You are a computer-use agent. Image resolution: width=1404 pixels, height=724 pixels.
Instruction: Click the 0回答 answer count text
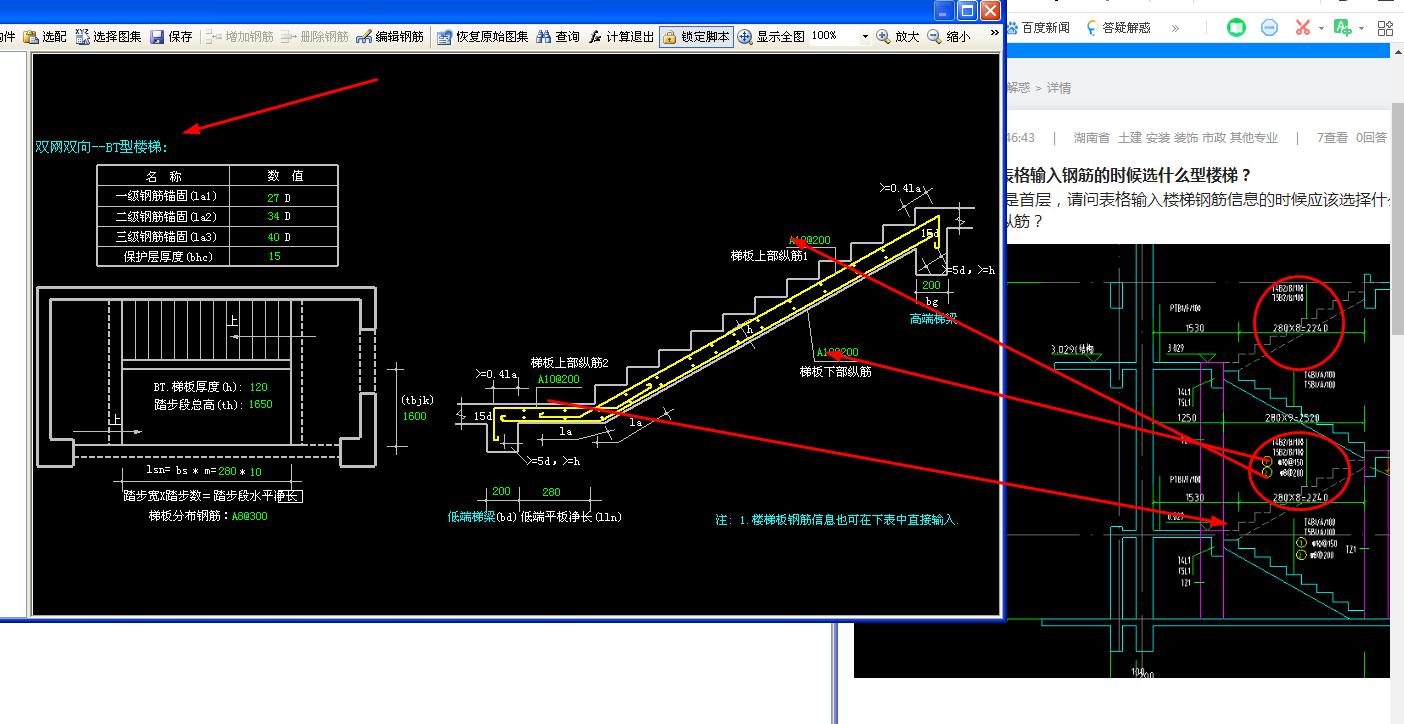1371,138
